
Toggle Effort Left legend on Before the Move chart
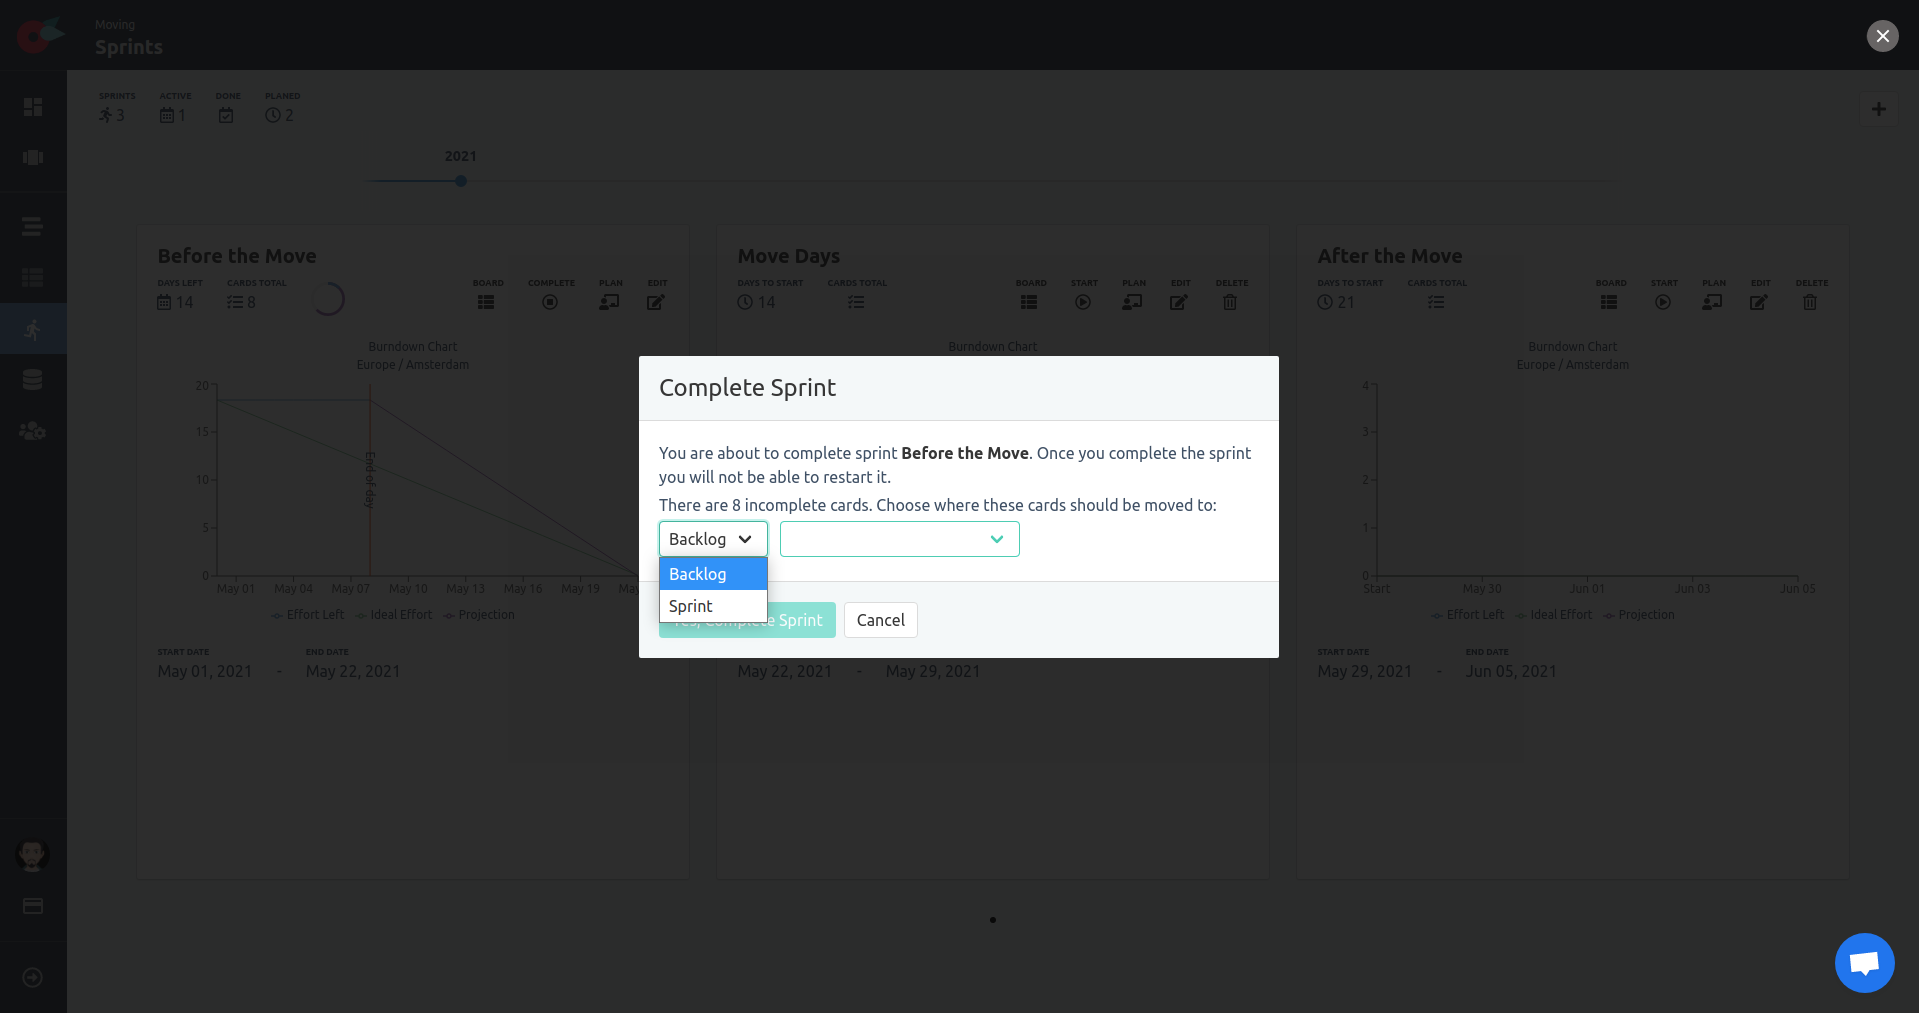[308, 615]
